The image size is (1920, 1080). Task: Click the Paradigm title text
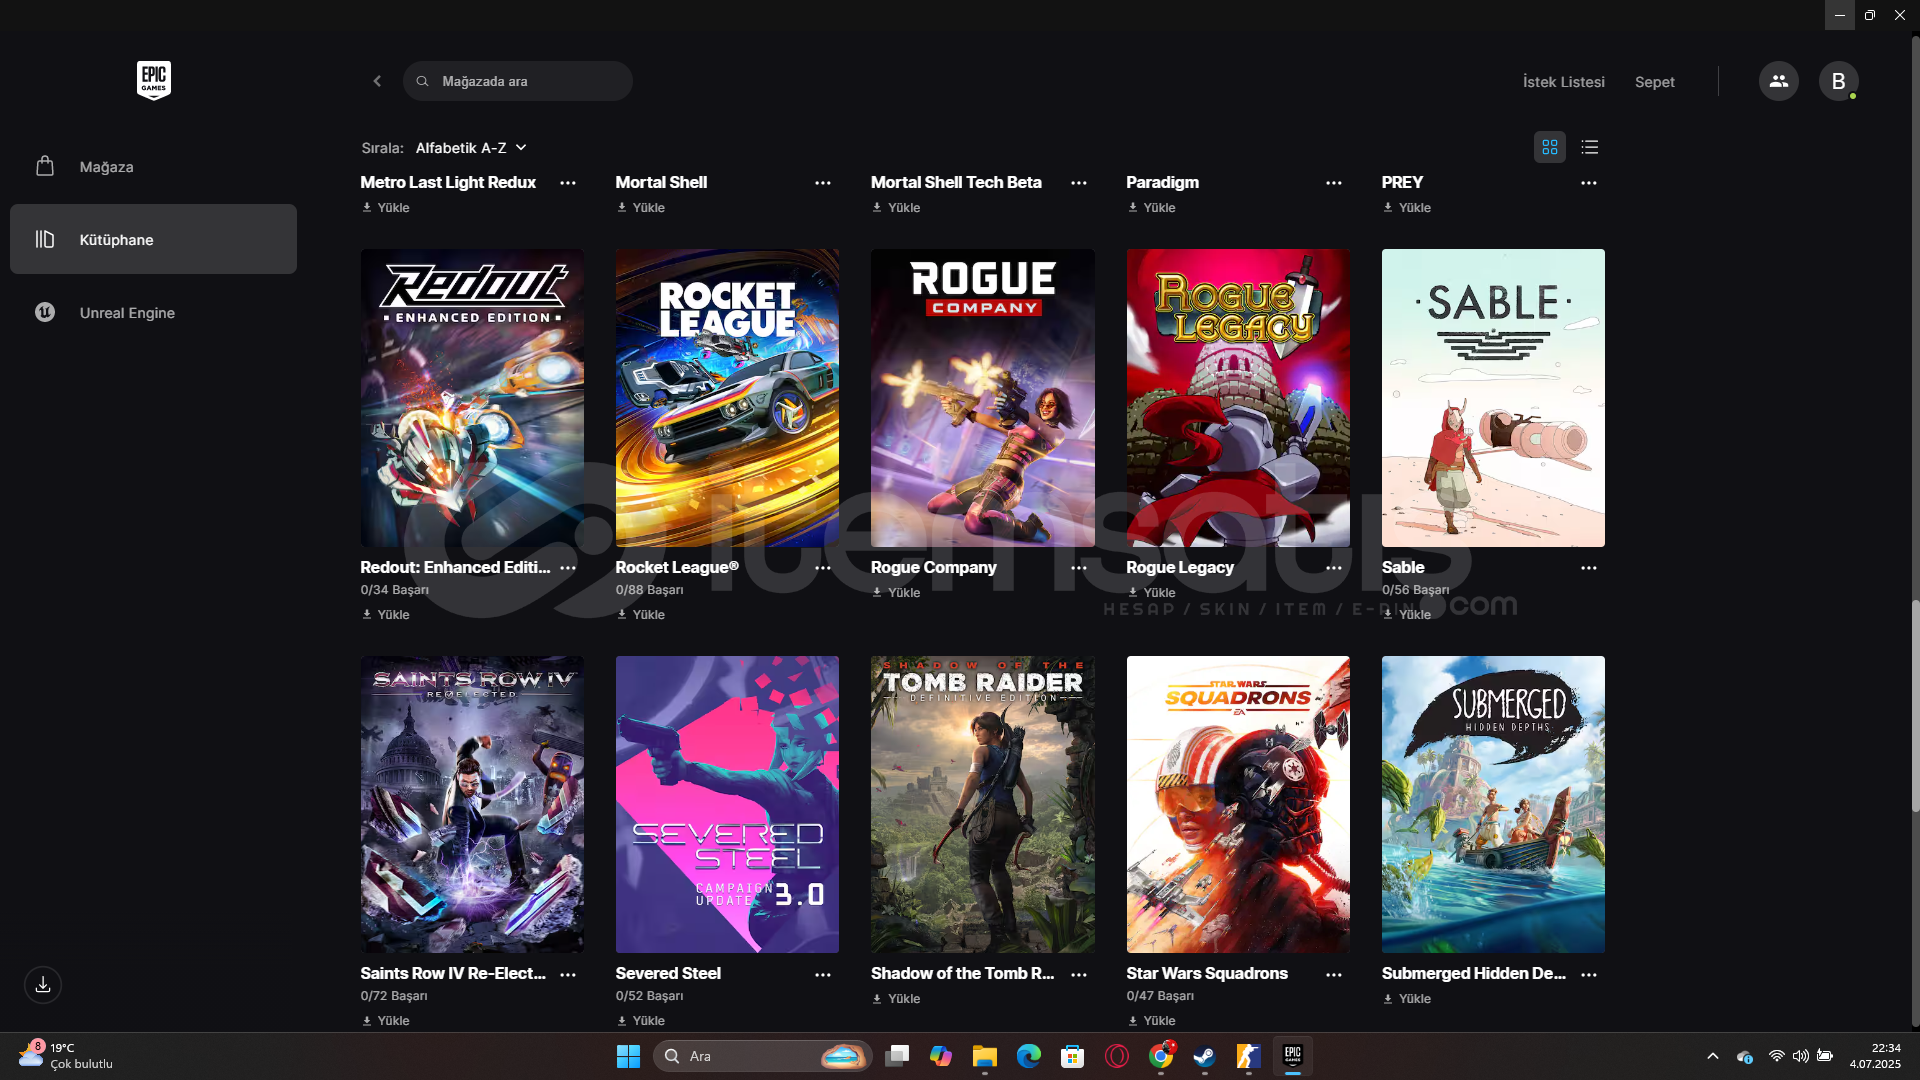click(1162, 182)
